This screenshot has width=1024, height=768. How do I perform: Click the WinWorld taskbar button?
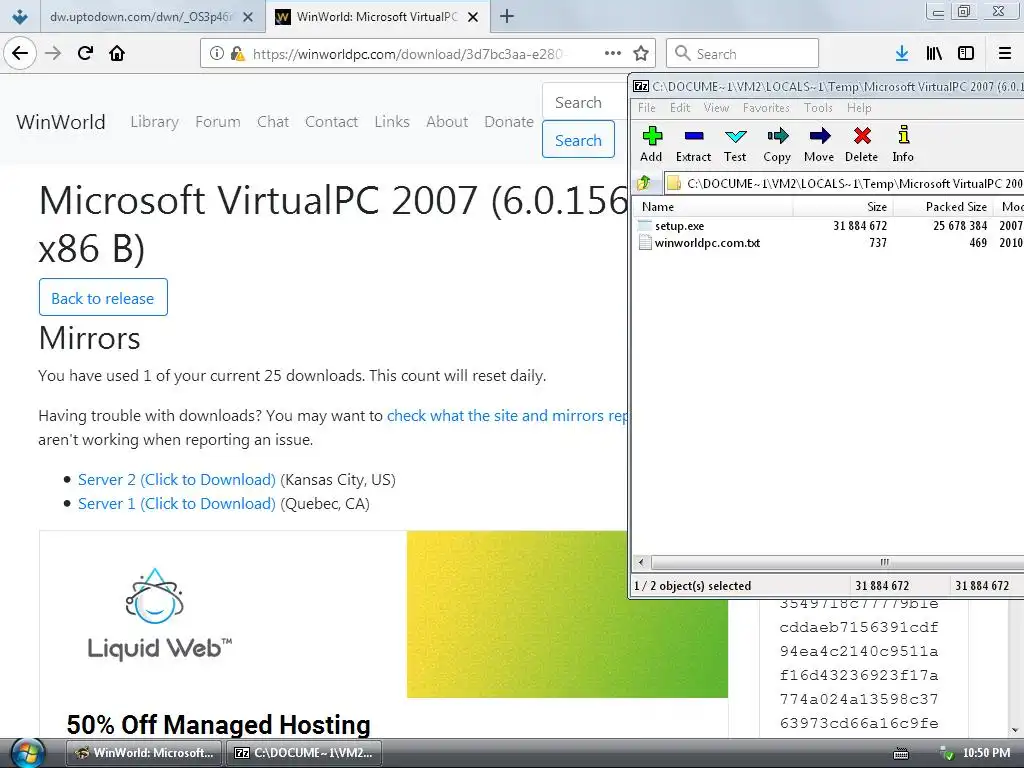point(144,753)
